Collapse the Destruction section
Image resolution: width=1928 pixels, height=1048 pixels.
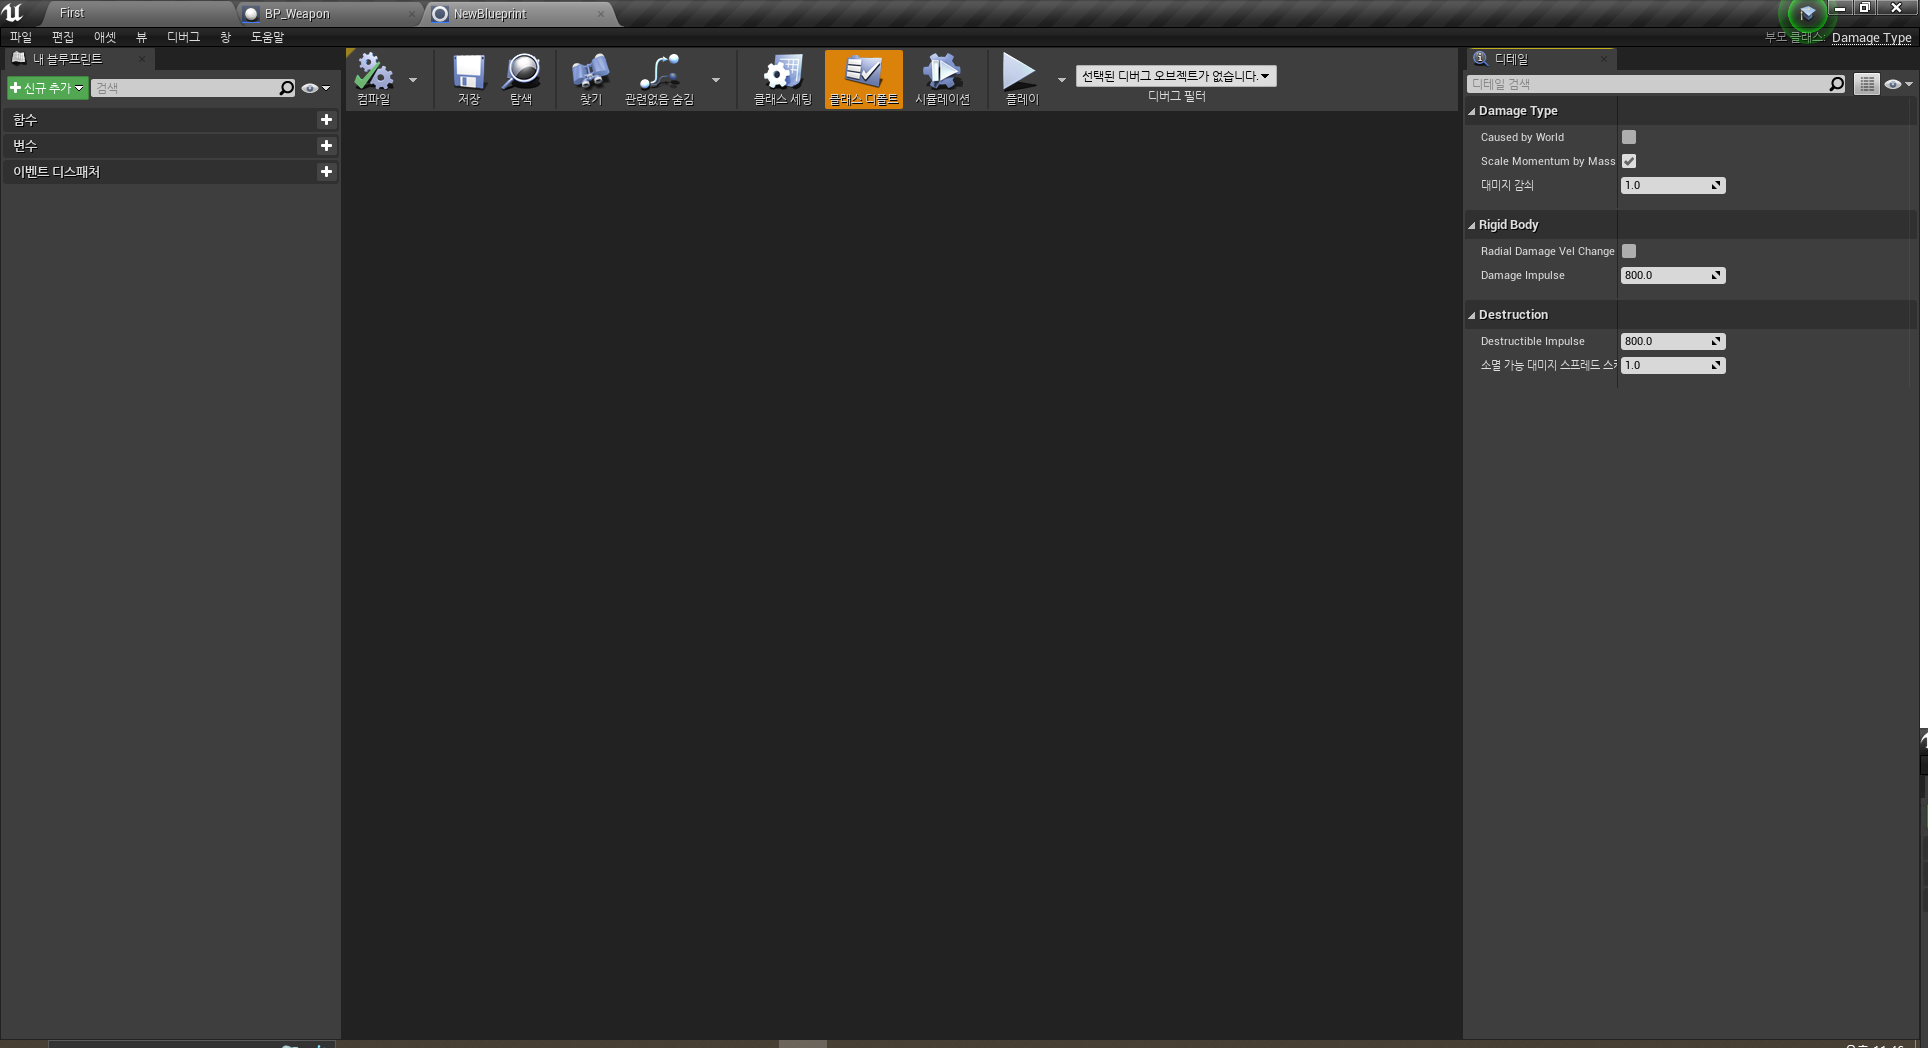point(1472,315)
